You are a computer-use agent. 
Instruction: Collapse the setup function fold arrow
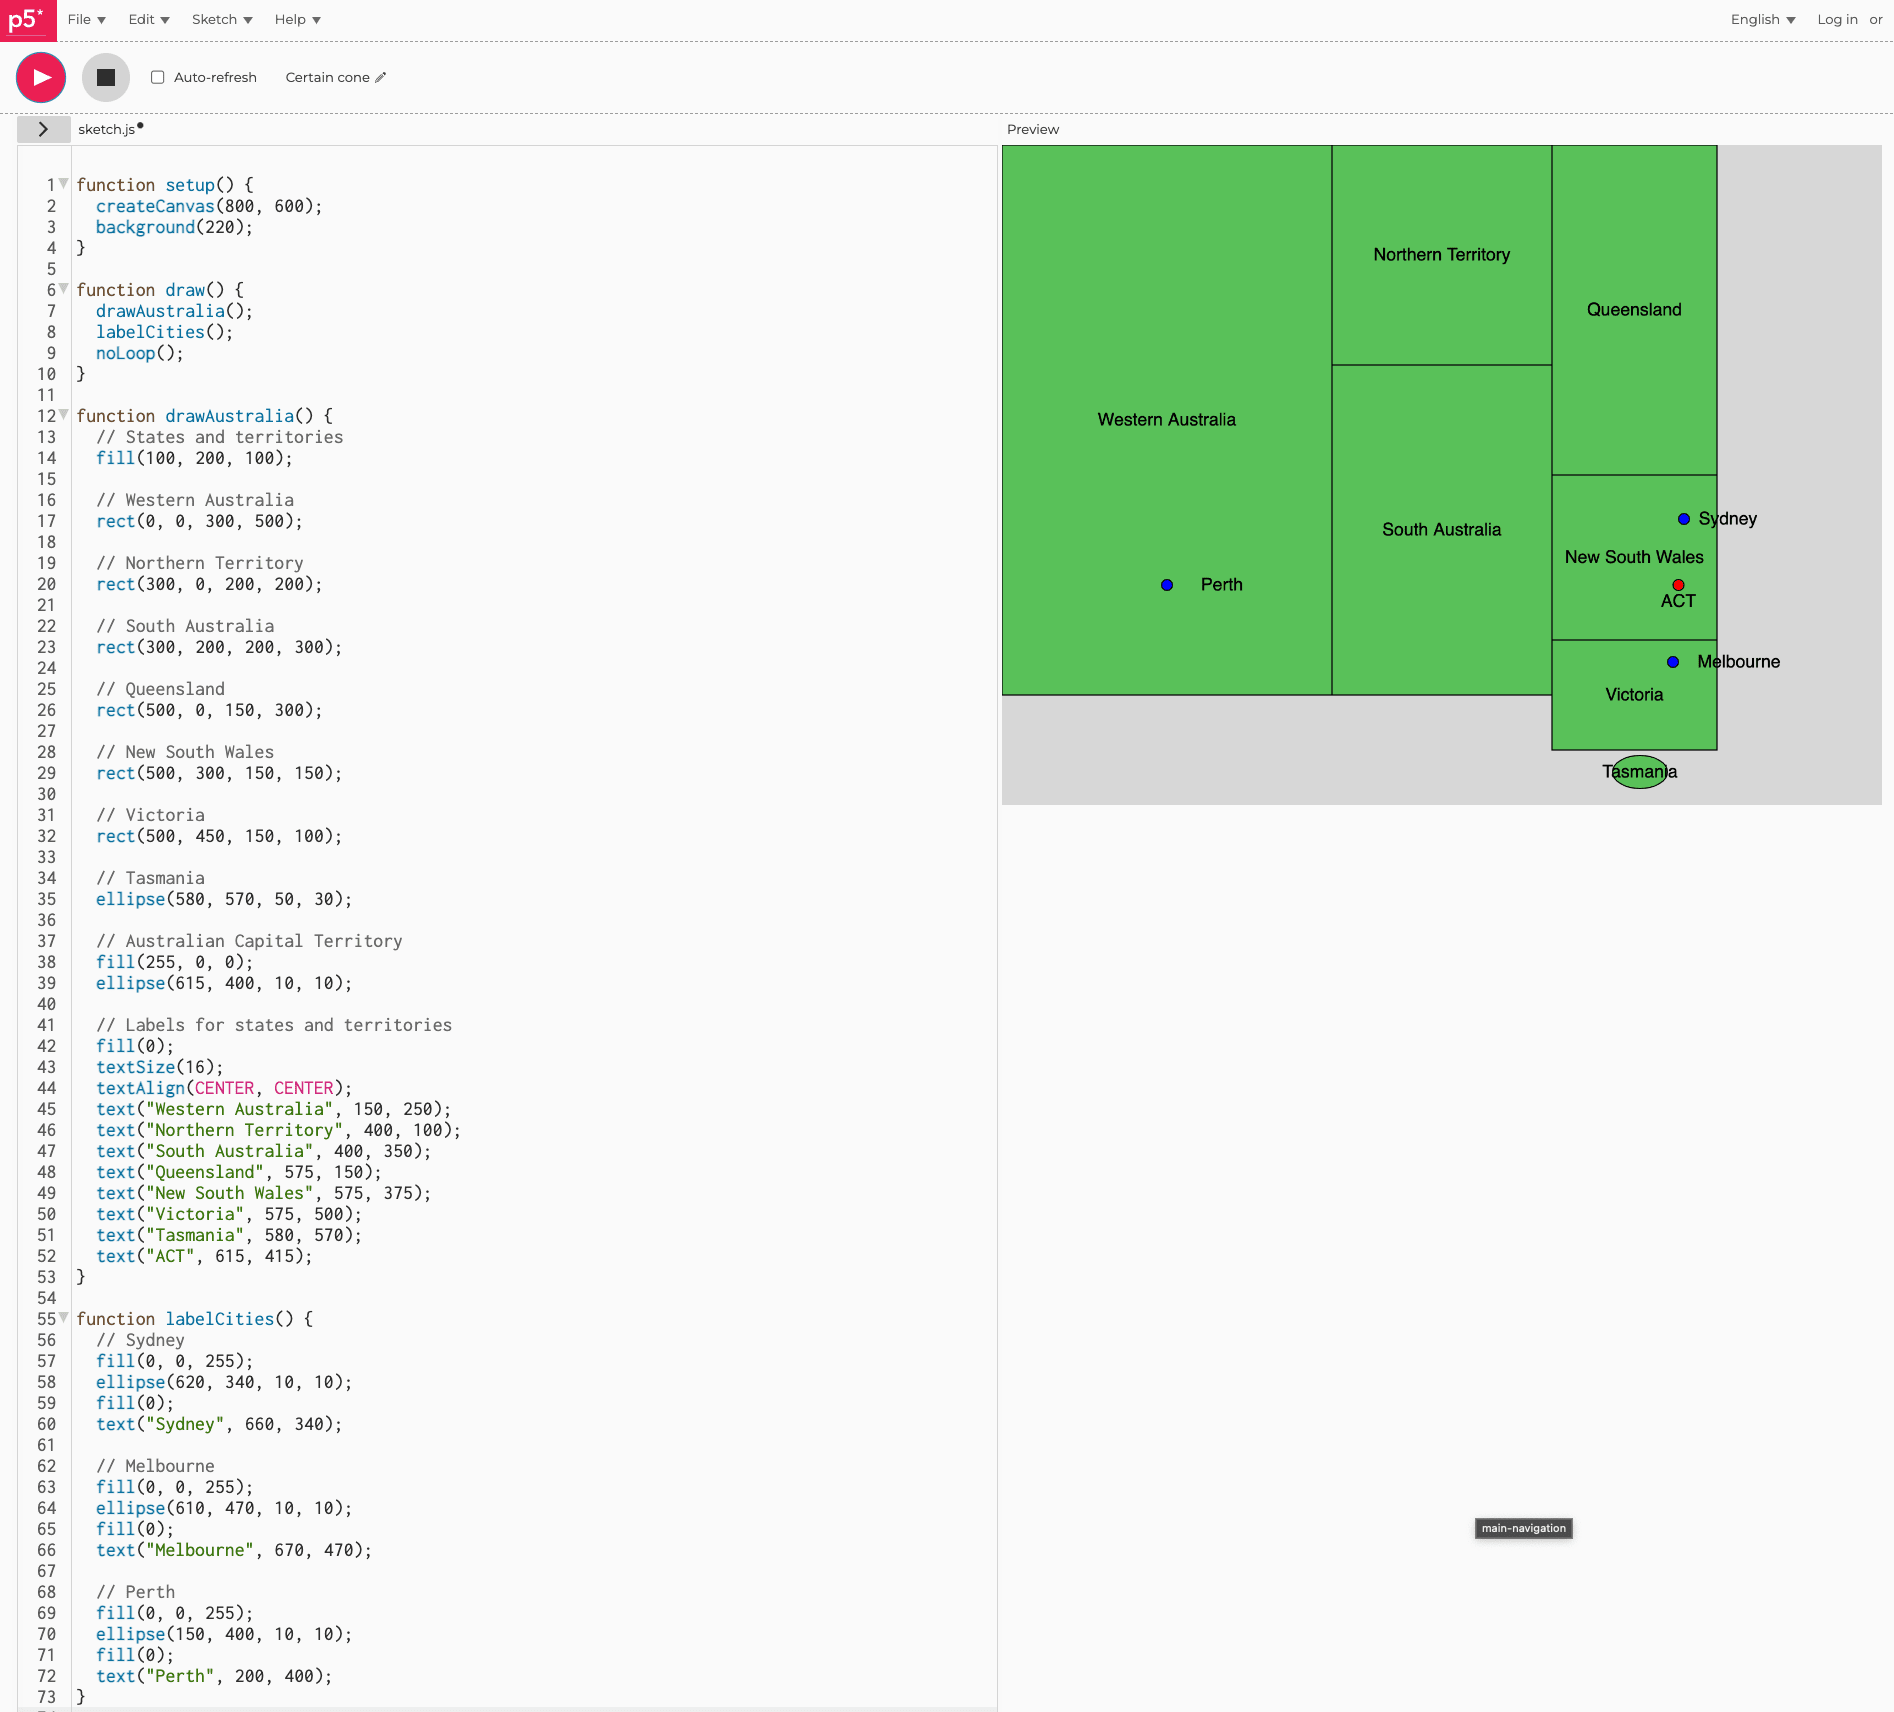point(64,184)
